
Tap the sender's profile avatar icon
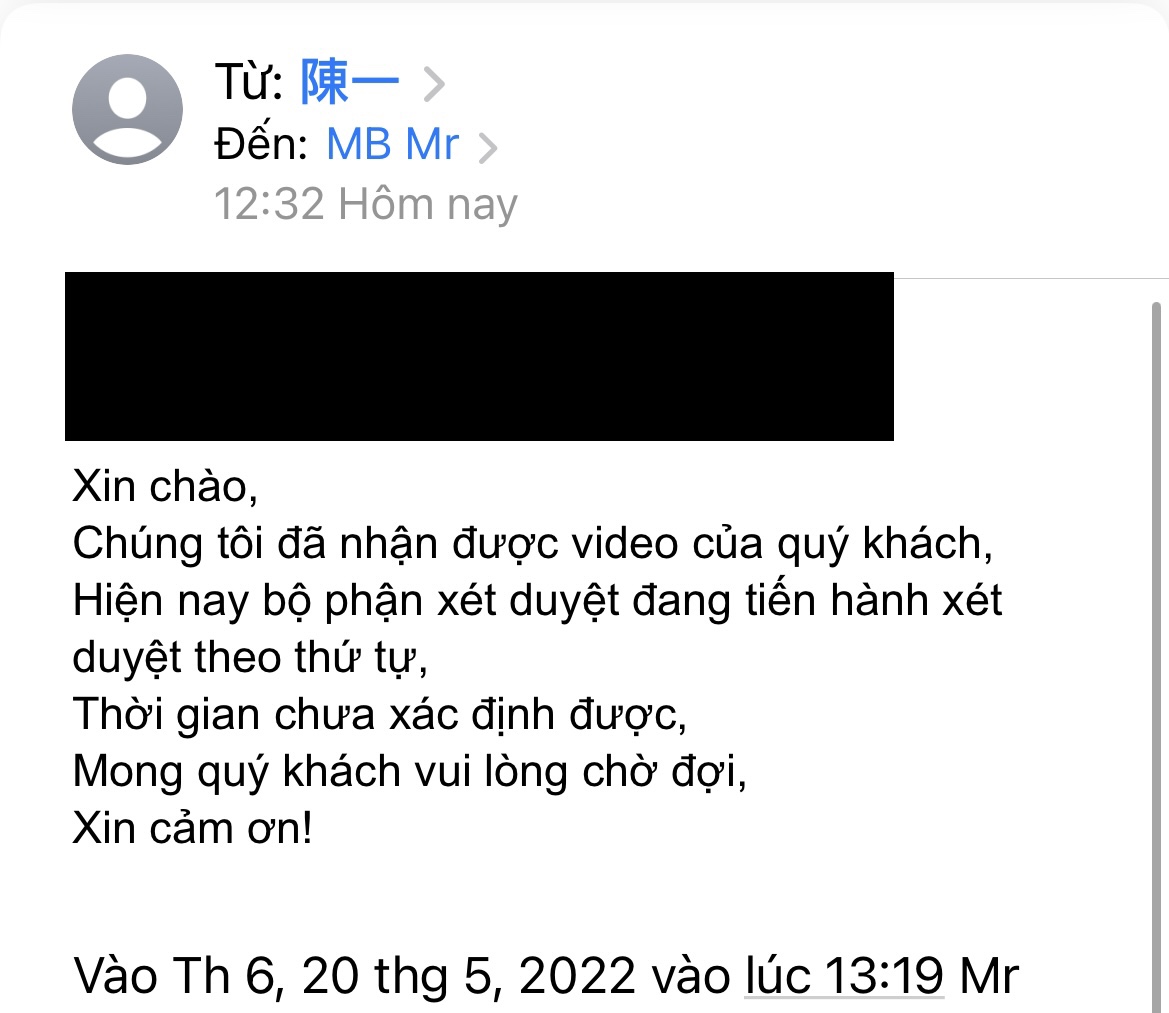click(127, 110)
